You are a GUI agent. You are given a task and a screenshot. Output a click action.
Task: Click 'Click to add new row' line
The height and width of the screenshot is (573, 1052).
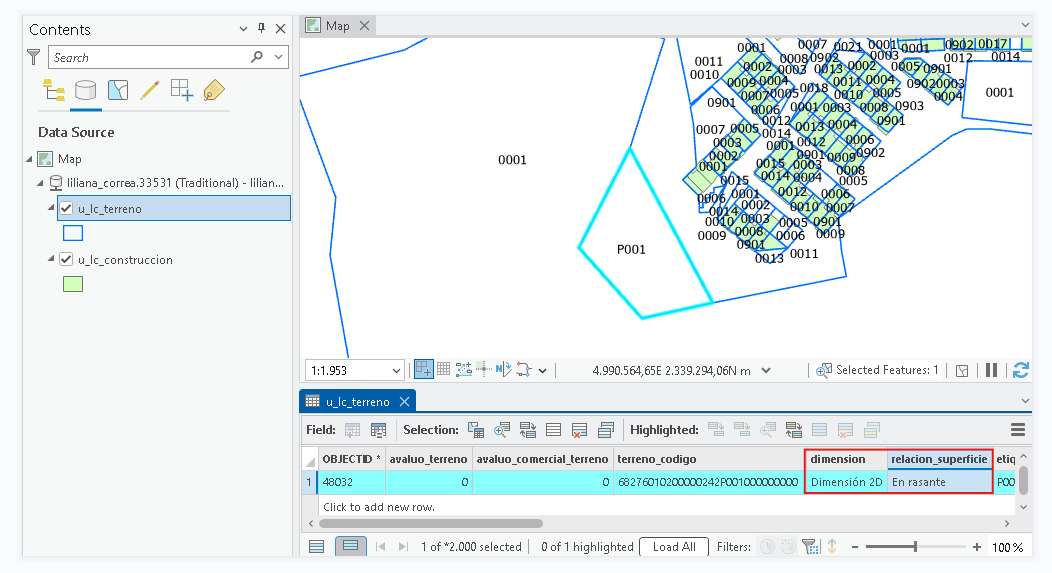pyautogui.click(x=379, y=507)
